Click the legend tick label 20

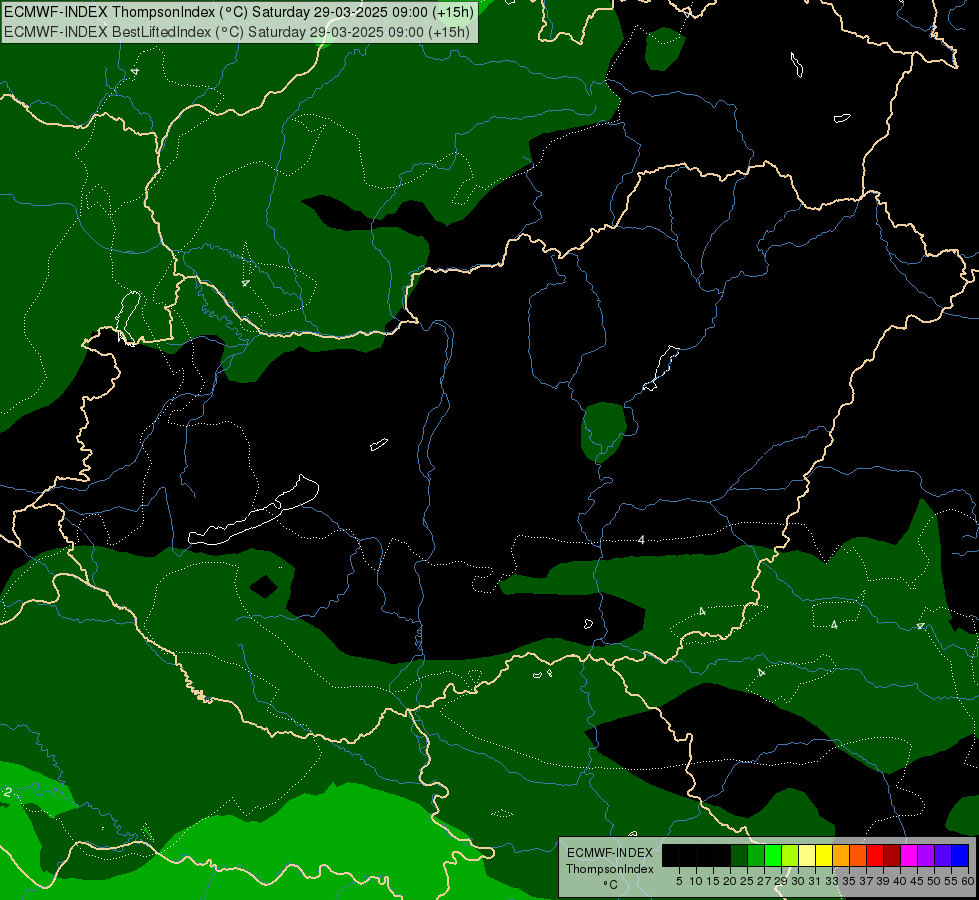[731, 881]
